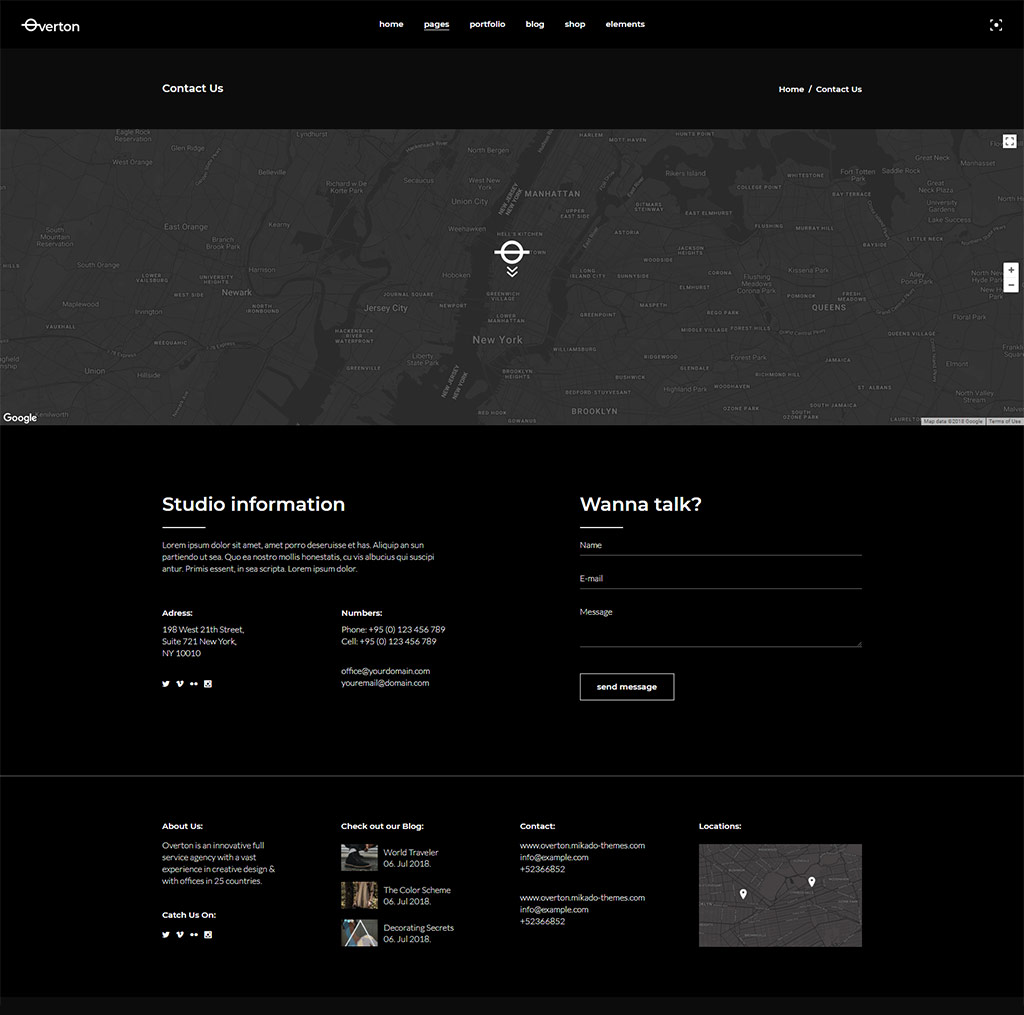Click into the Message text area

720,625
